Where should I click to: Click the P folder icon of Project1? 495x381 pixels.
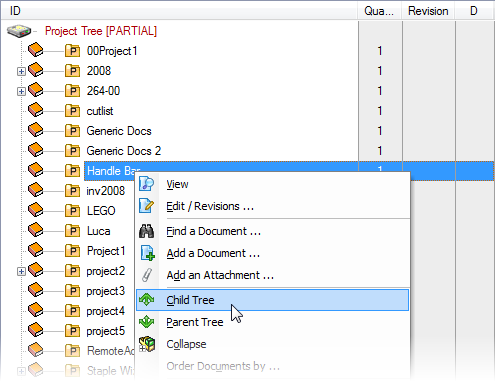tap(72, 251)
